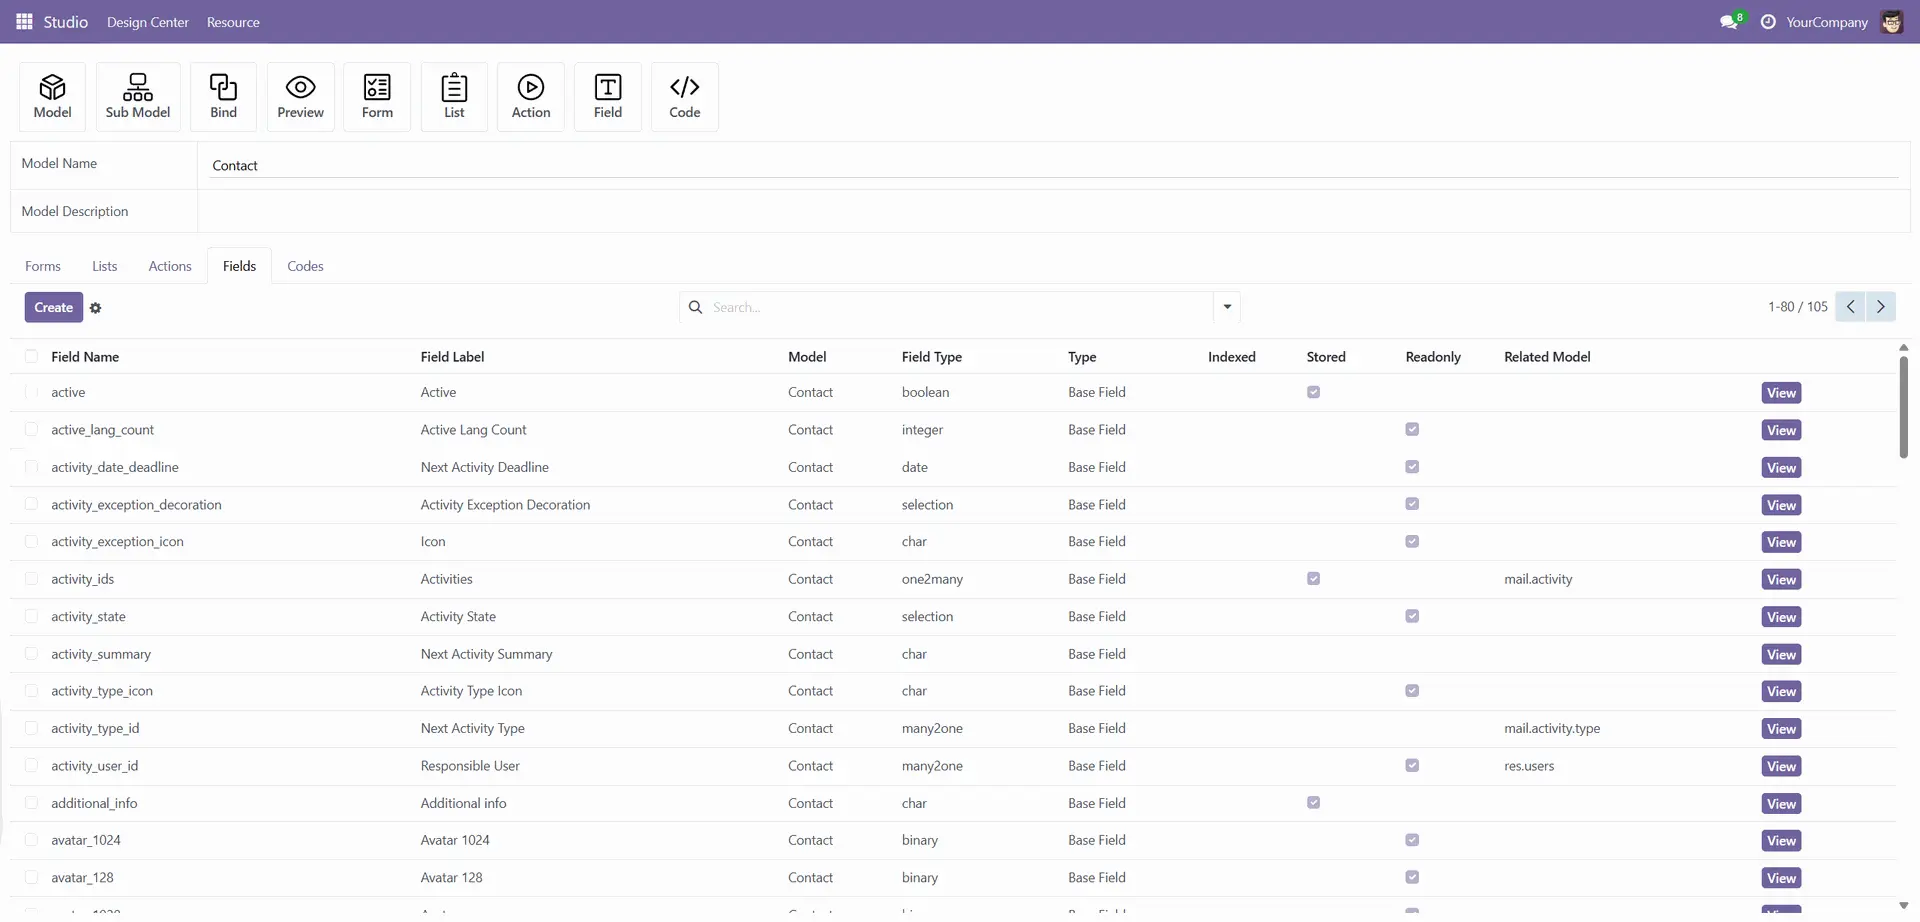The width and height of the screenshot is (1920, 922).
Task: Click View button for active field
Action: tap(1781, 393)
